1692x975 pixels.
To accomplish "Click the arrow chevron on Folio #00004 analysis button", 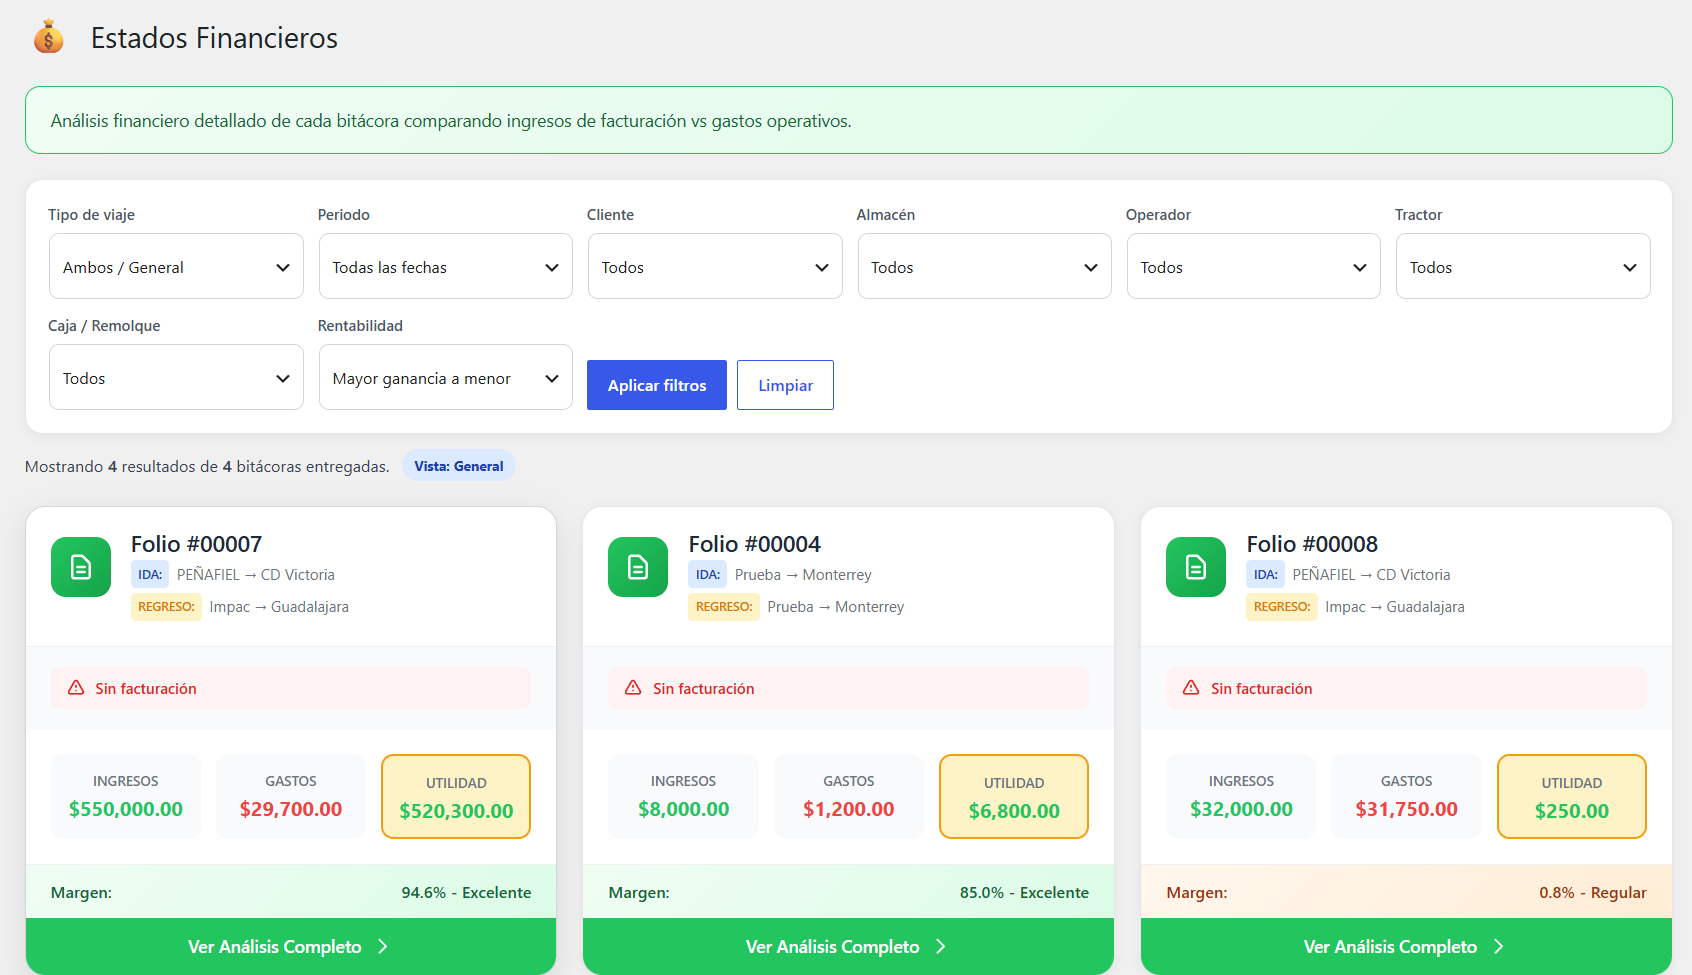I will tap(941, 946).
